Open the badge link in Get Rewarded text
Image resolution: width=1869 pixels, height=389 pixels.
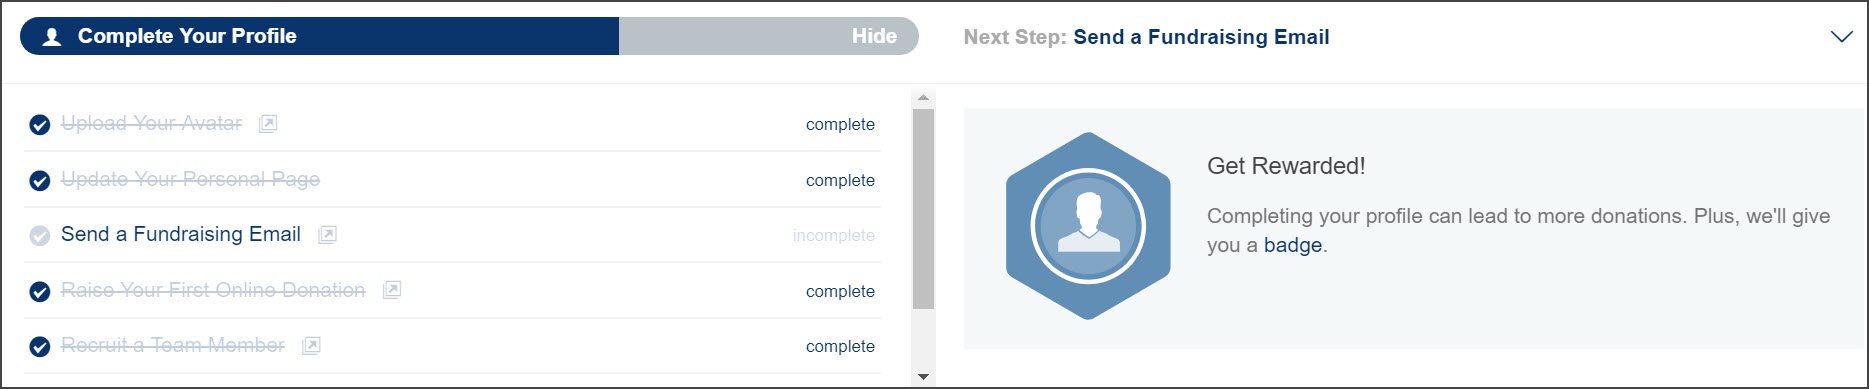[1292, 245]
